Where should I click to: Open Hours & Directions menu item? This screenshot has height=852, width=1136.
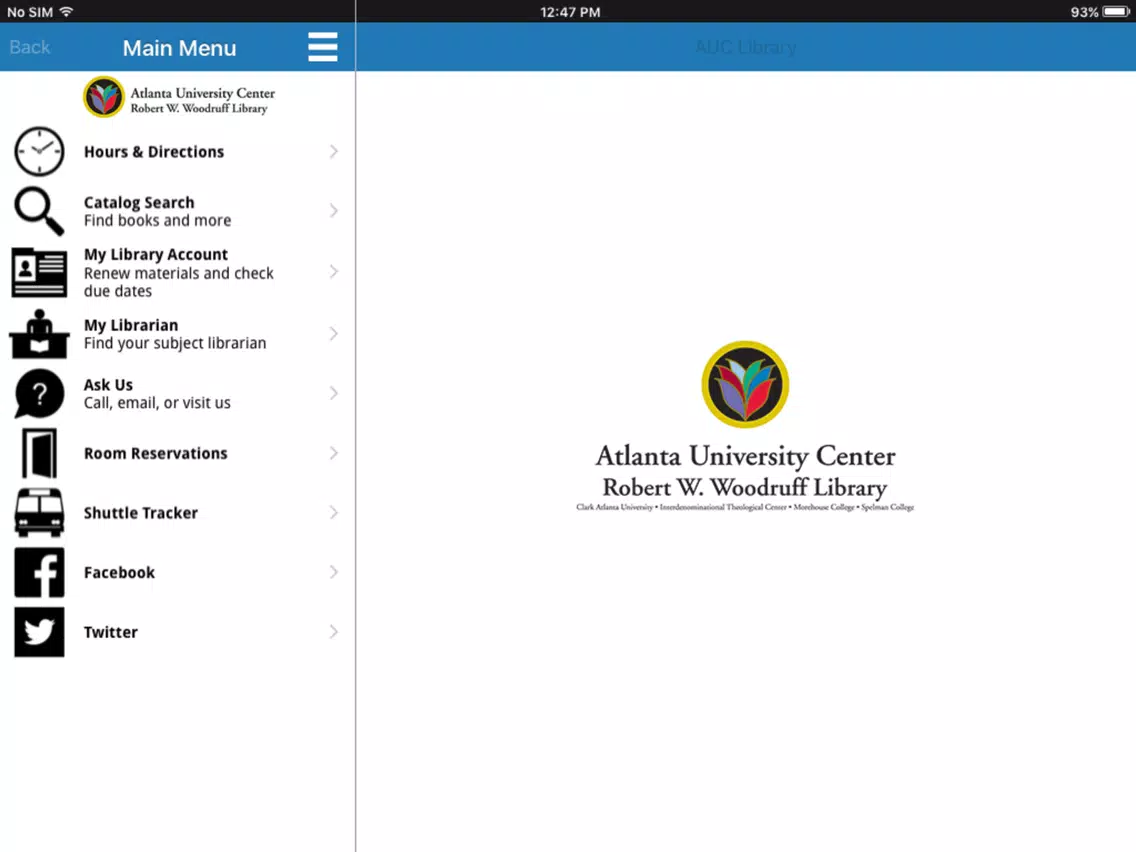[x=178, y=151]
